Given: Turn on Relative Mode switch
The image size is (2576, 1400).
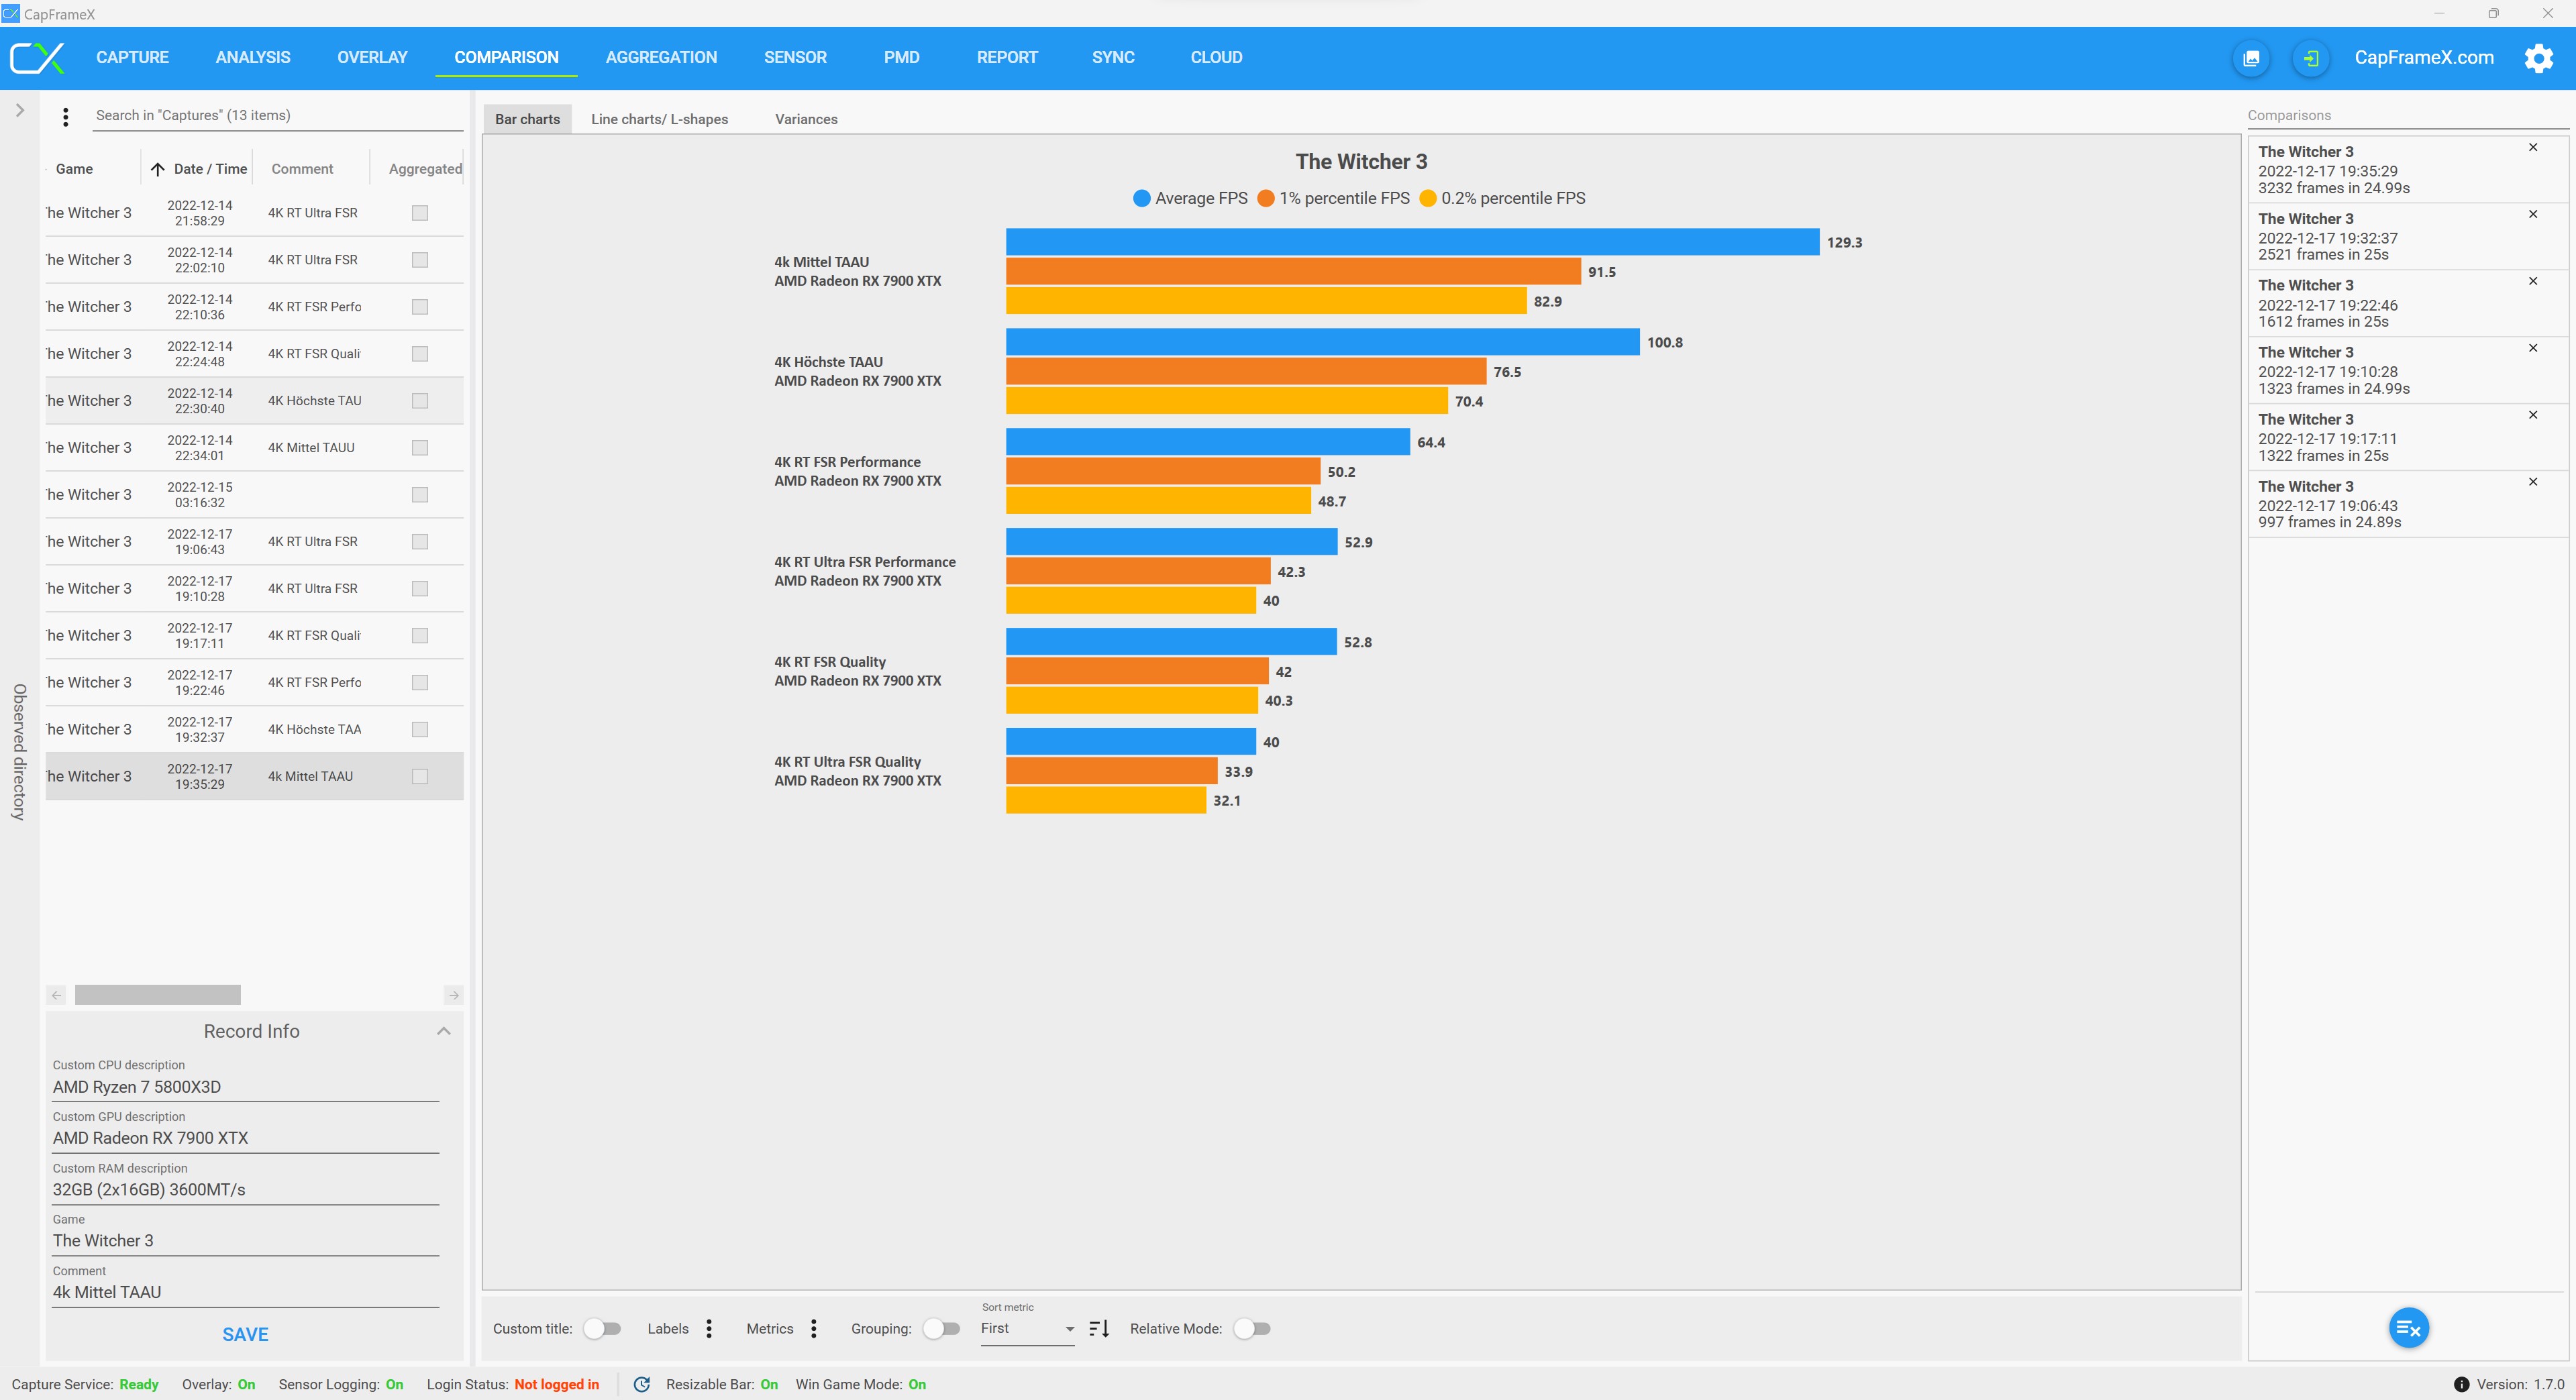Looking at the screenshot, I should click(x=1251, y=1328).
